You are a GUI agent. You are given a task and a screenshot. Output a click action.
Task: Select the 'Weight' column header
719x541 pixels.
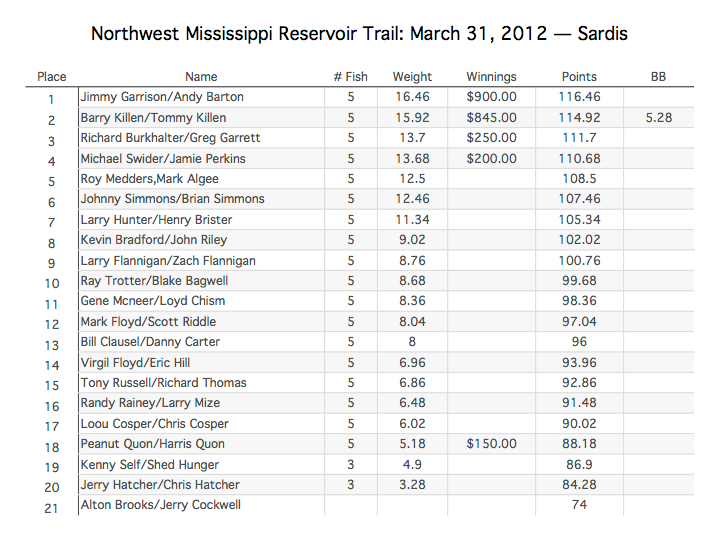coord(412,77)
